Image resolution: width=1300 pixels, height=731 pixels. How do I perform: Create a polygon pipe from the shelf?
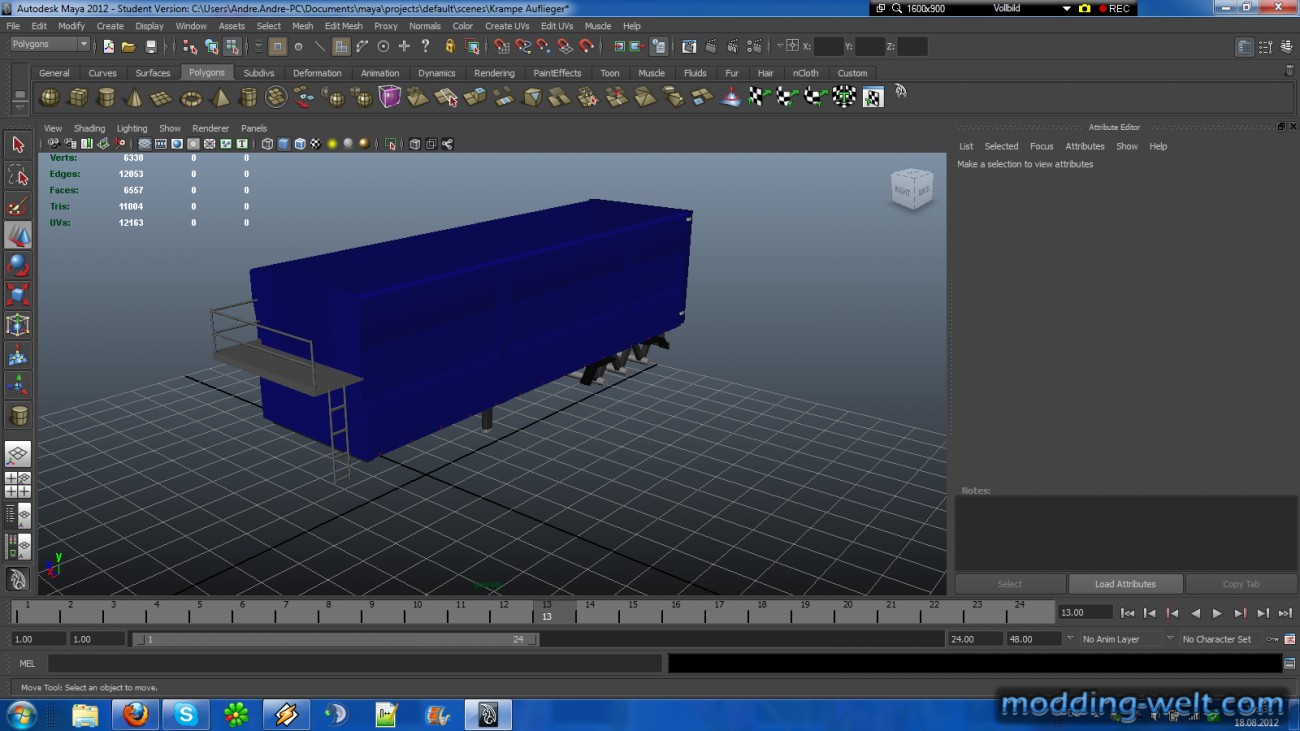pyautogui.click(x=248, y=97)
